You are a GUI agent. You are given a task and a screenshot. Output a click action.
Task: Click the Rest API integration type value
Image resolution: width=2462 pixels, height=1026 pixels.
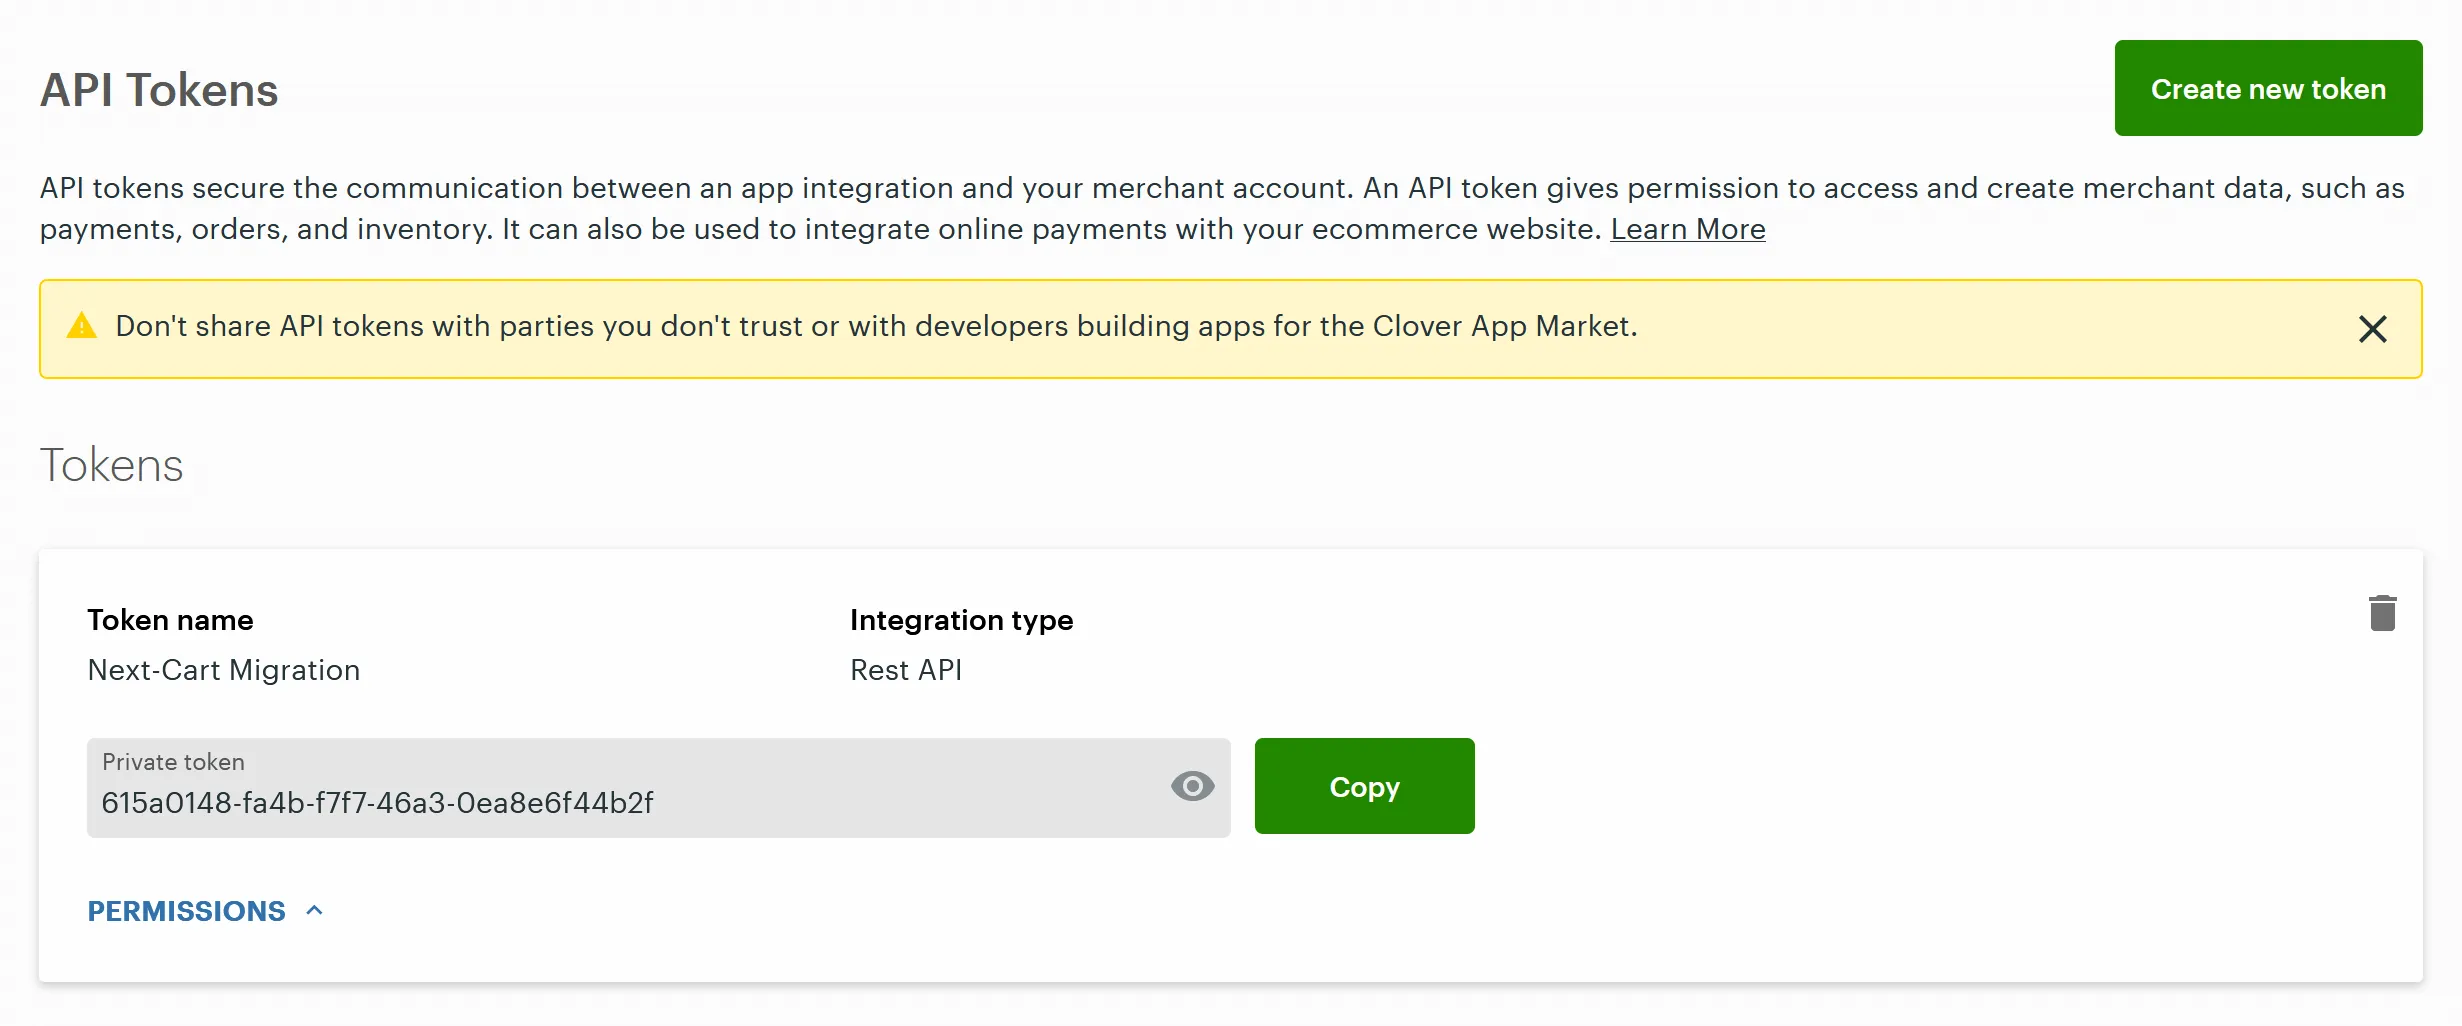(906, 670)
